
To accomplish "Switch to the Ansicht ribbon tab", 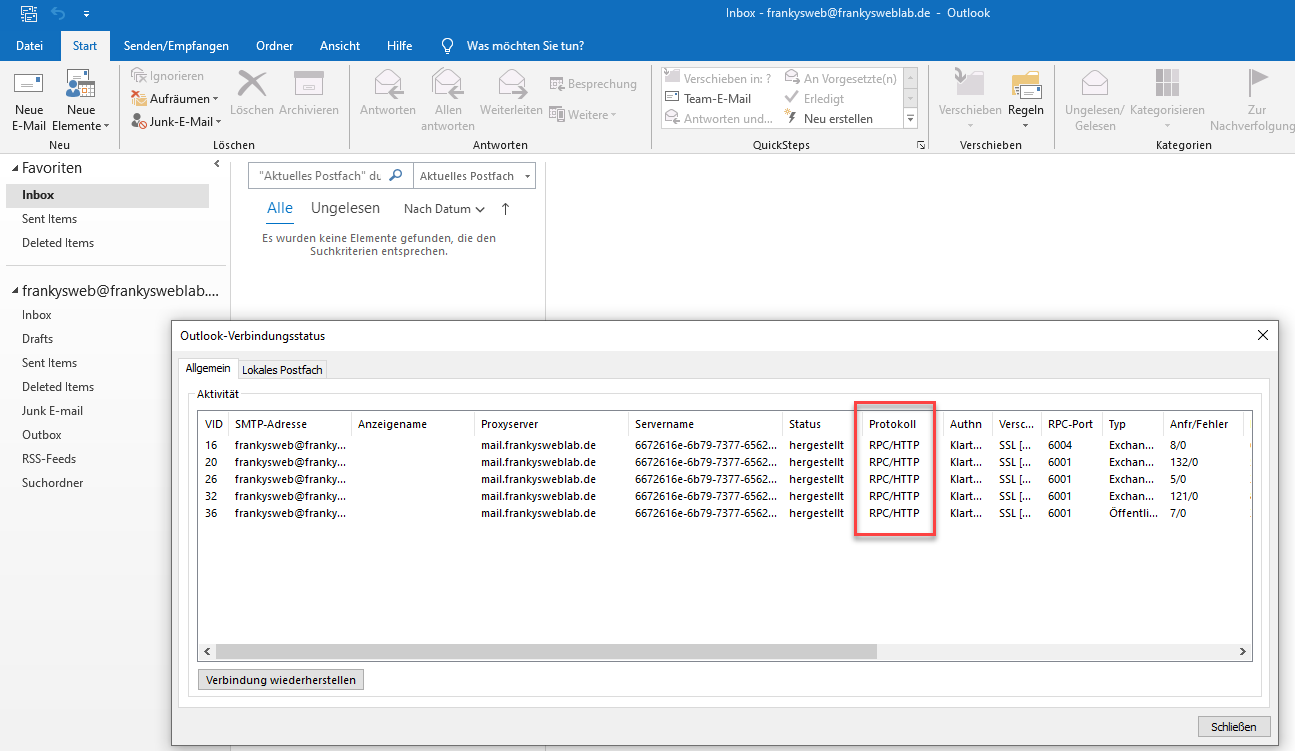I will (x=340, y=46).
